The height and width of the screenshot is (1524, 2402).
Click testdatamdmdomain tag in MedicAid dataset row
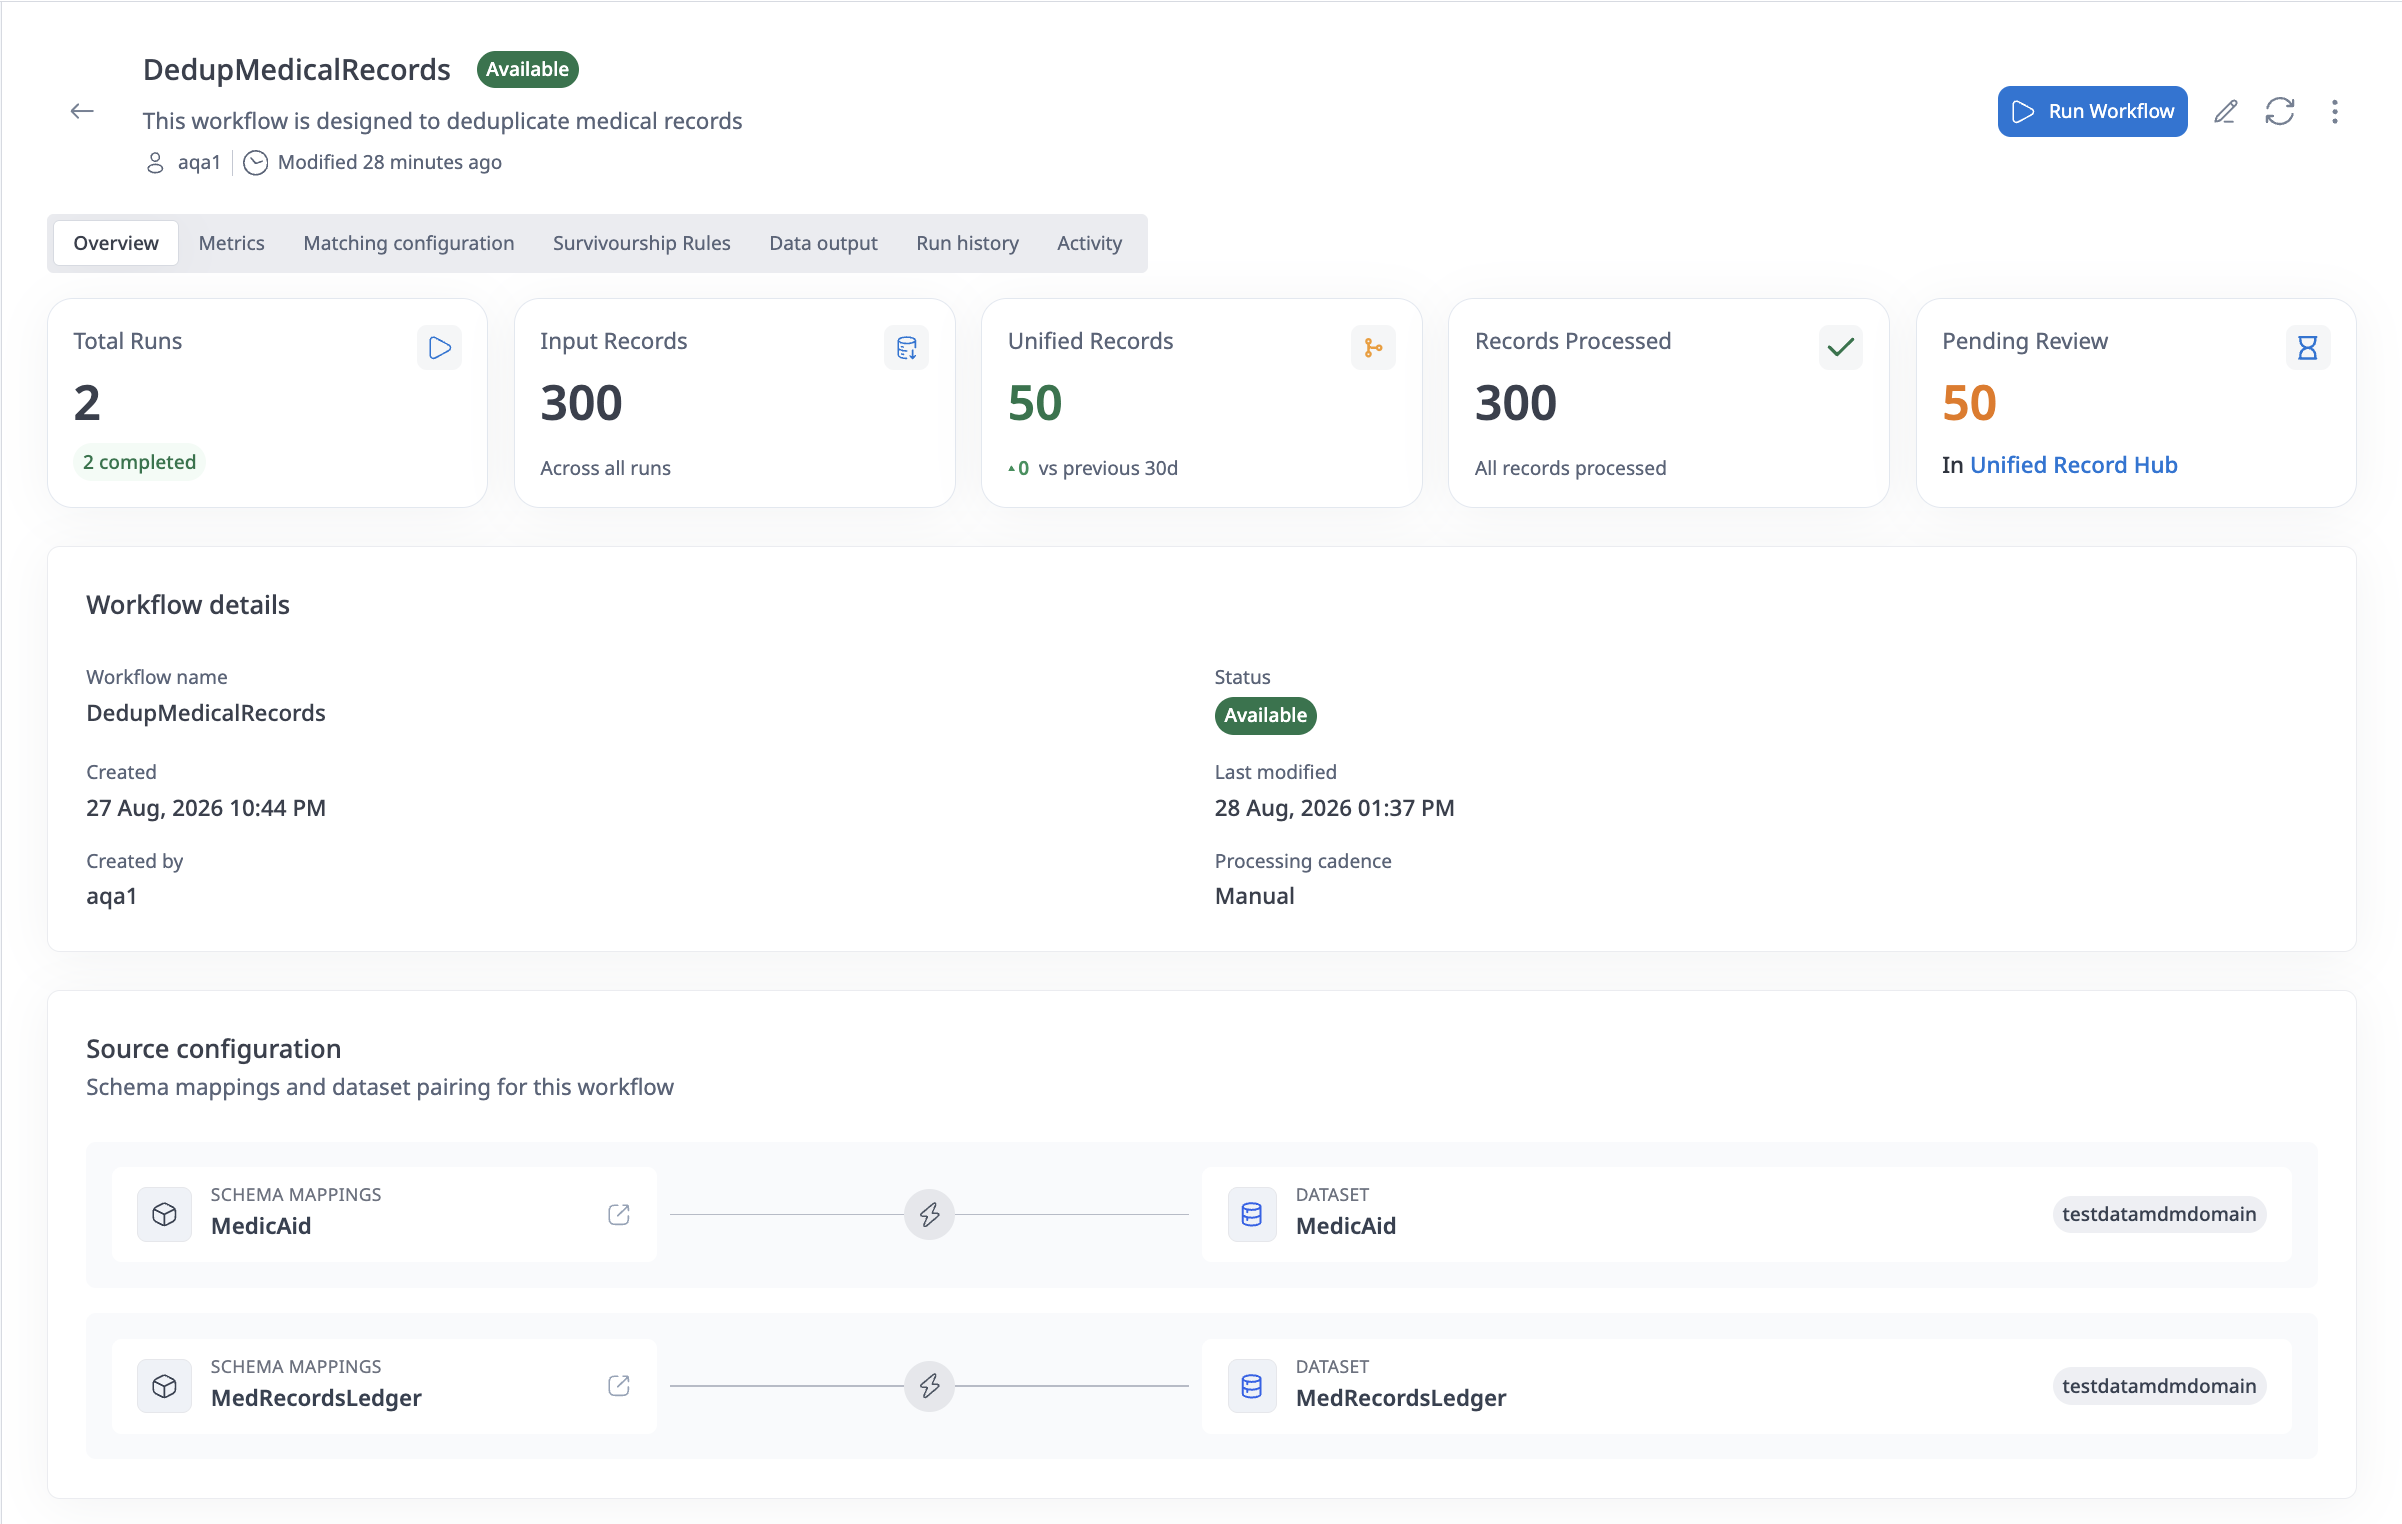click(x=2159, y=1214)
